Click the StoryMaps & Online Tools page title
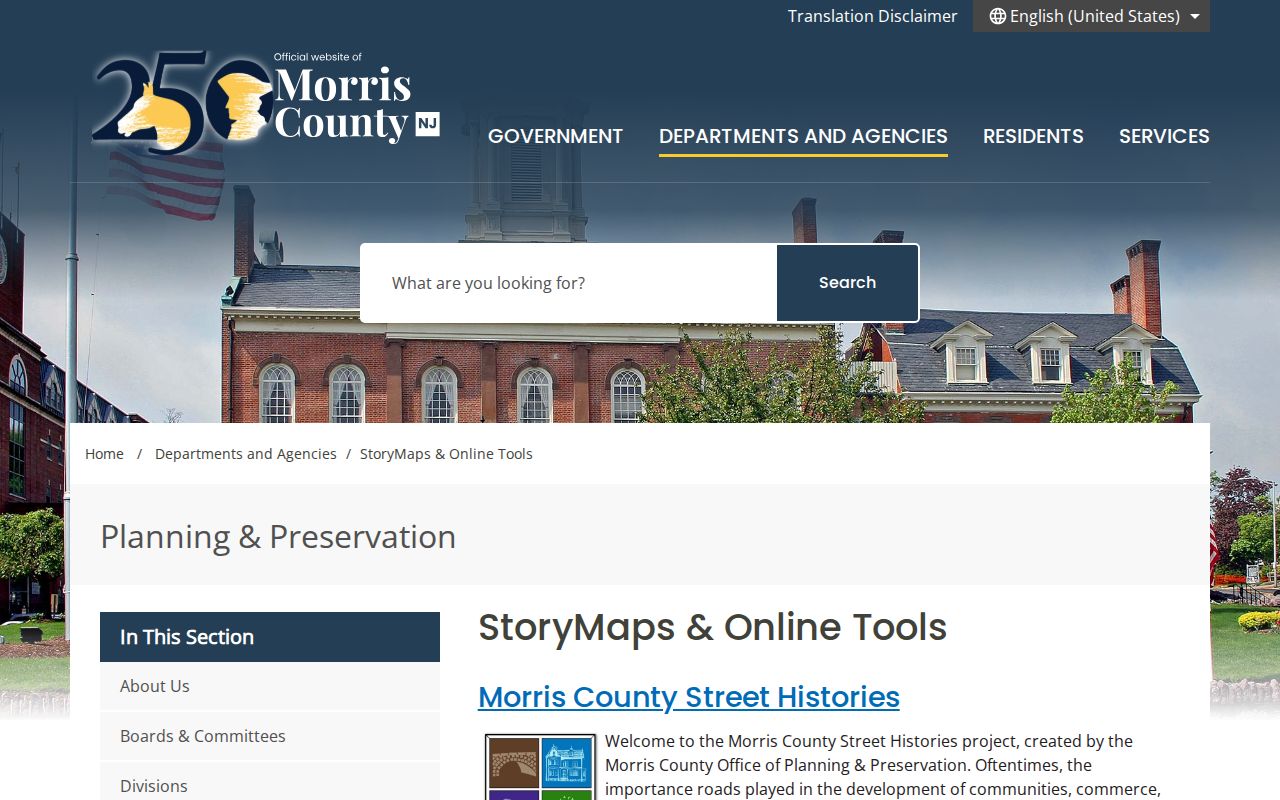Screen dimensions: 1280x800 [712, 627]
